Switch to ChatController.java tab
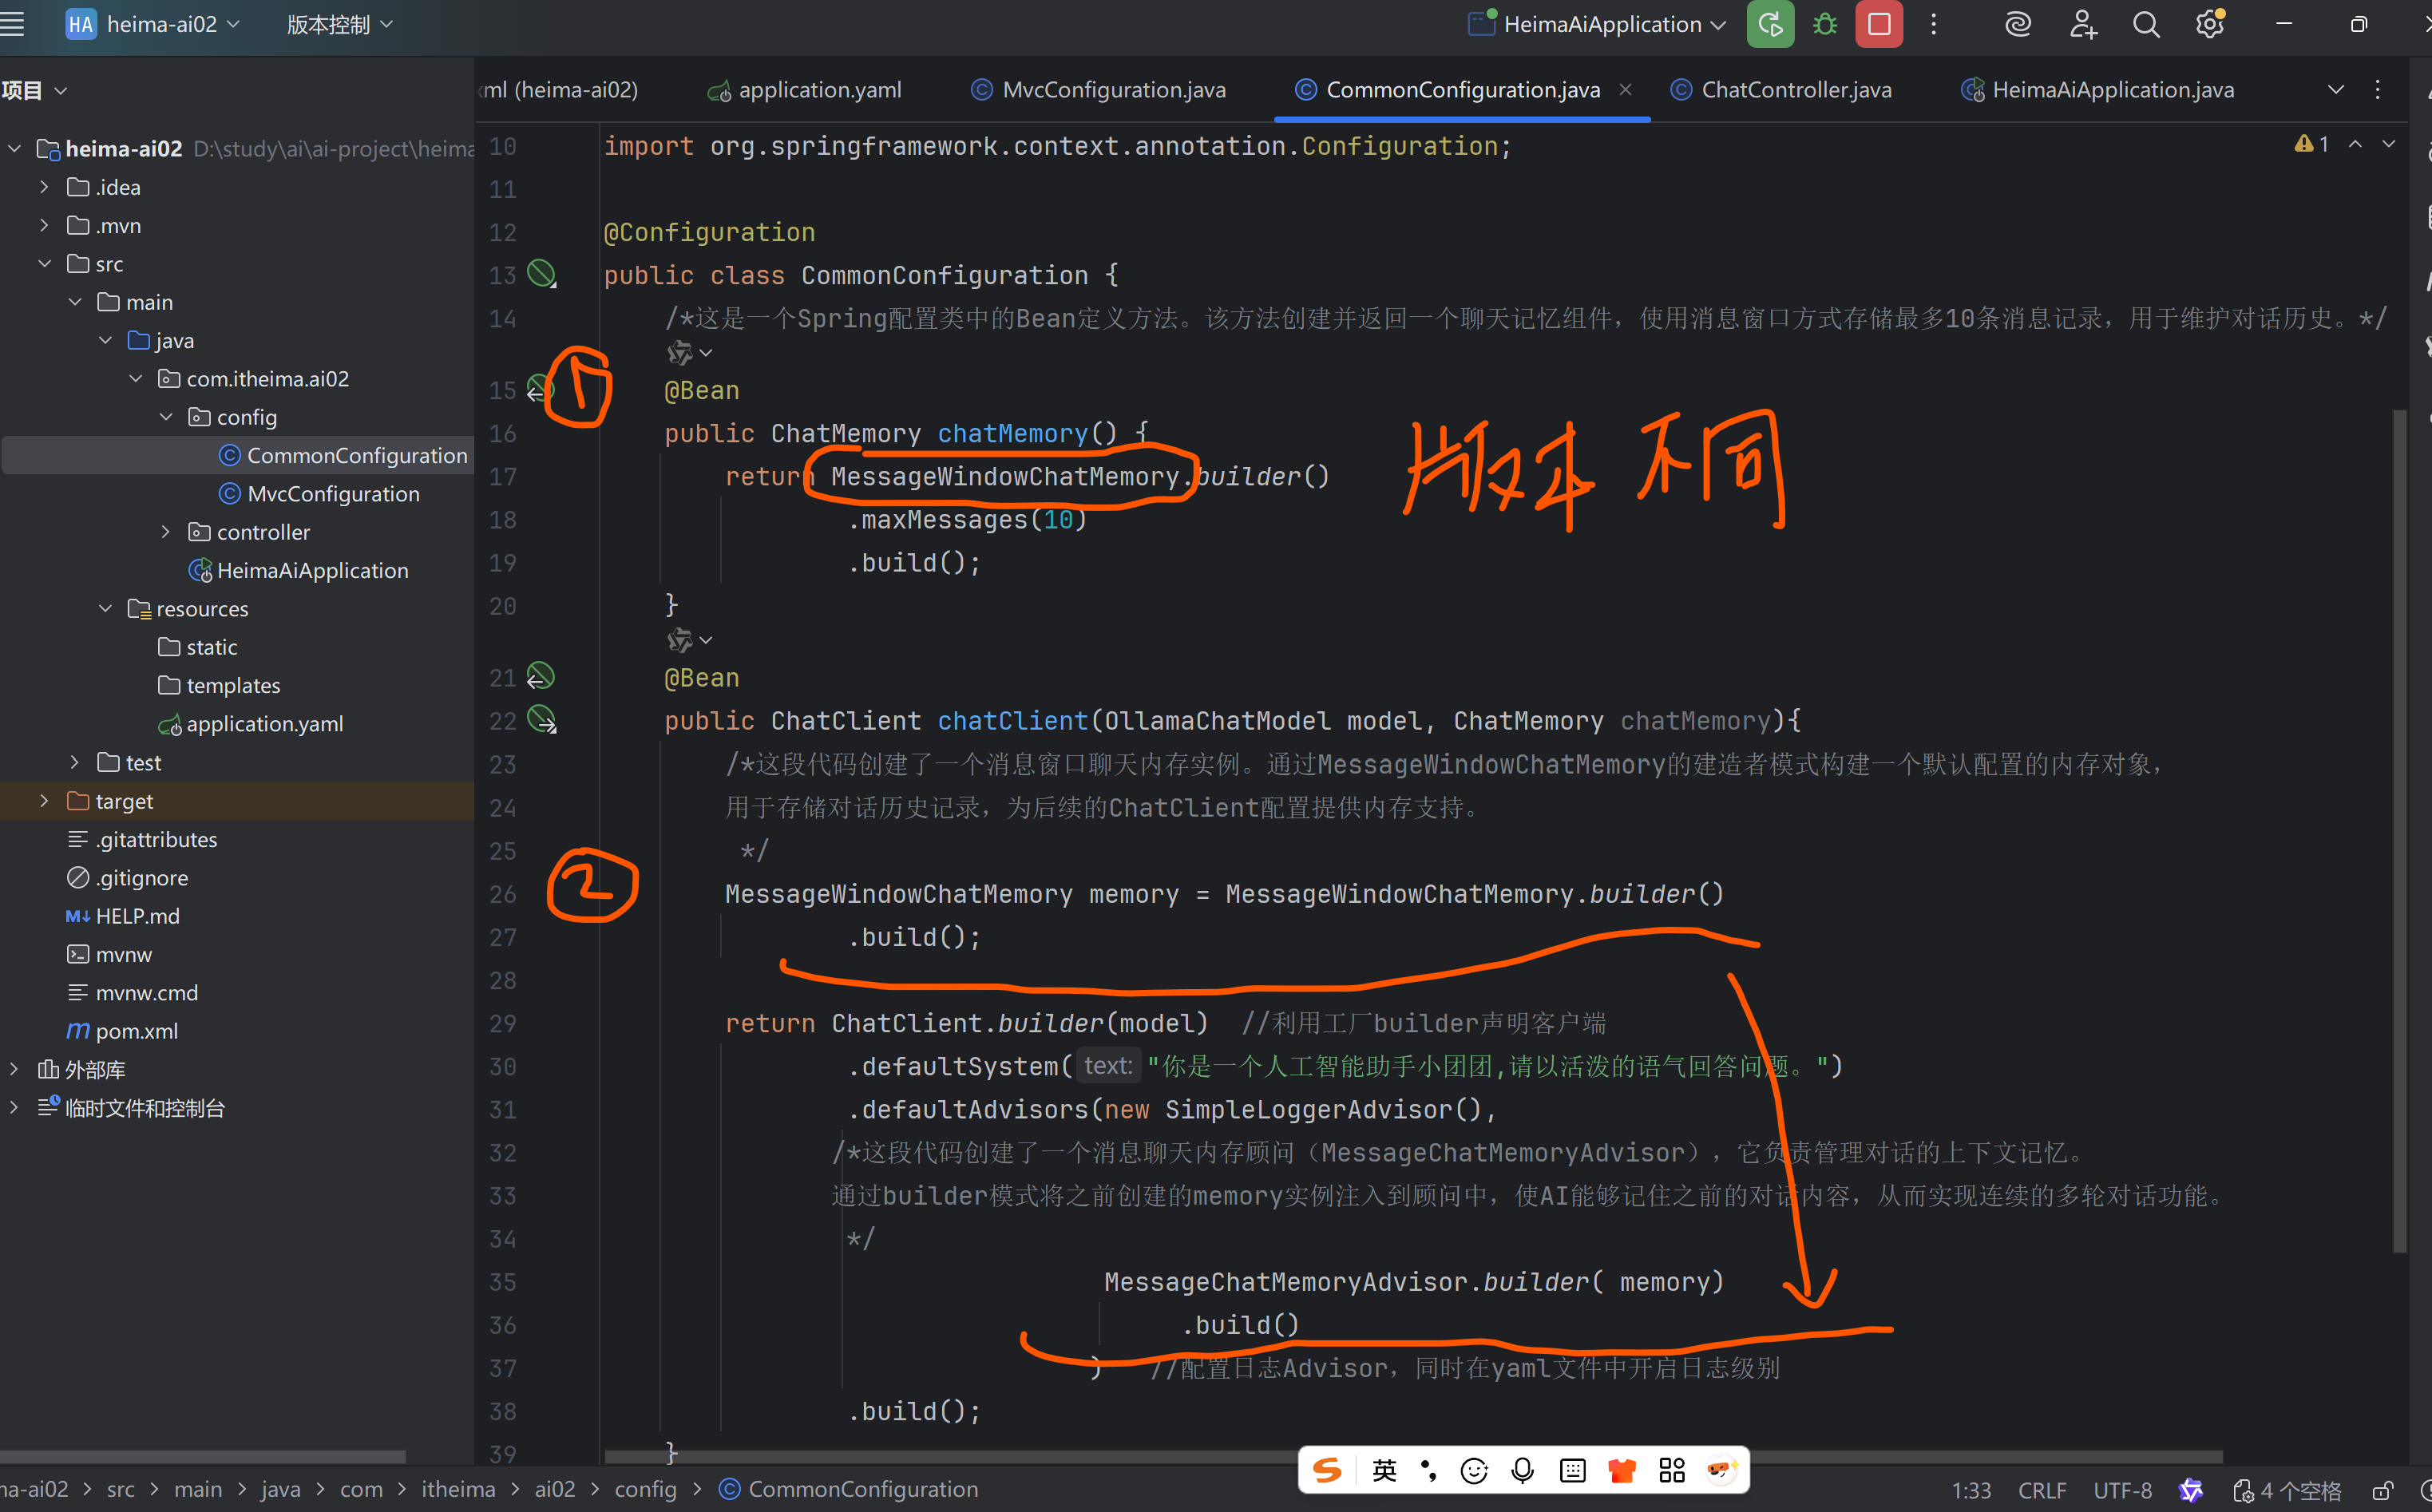The height and width of the screenshot is (1512, 2432). pyautogui.click(x=1795, y=90)
